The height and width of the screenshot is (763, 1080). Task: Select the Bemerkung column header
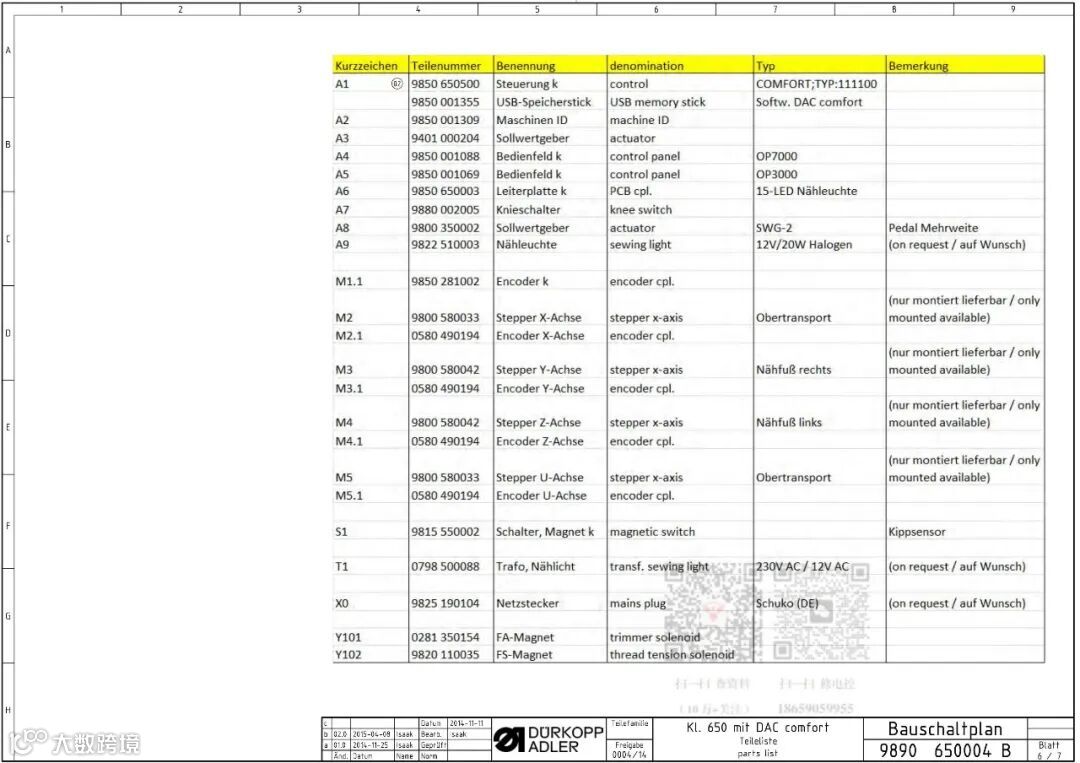918,65
